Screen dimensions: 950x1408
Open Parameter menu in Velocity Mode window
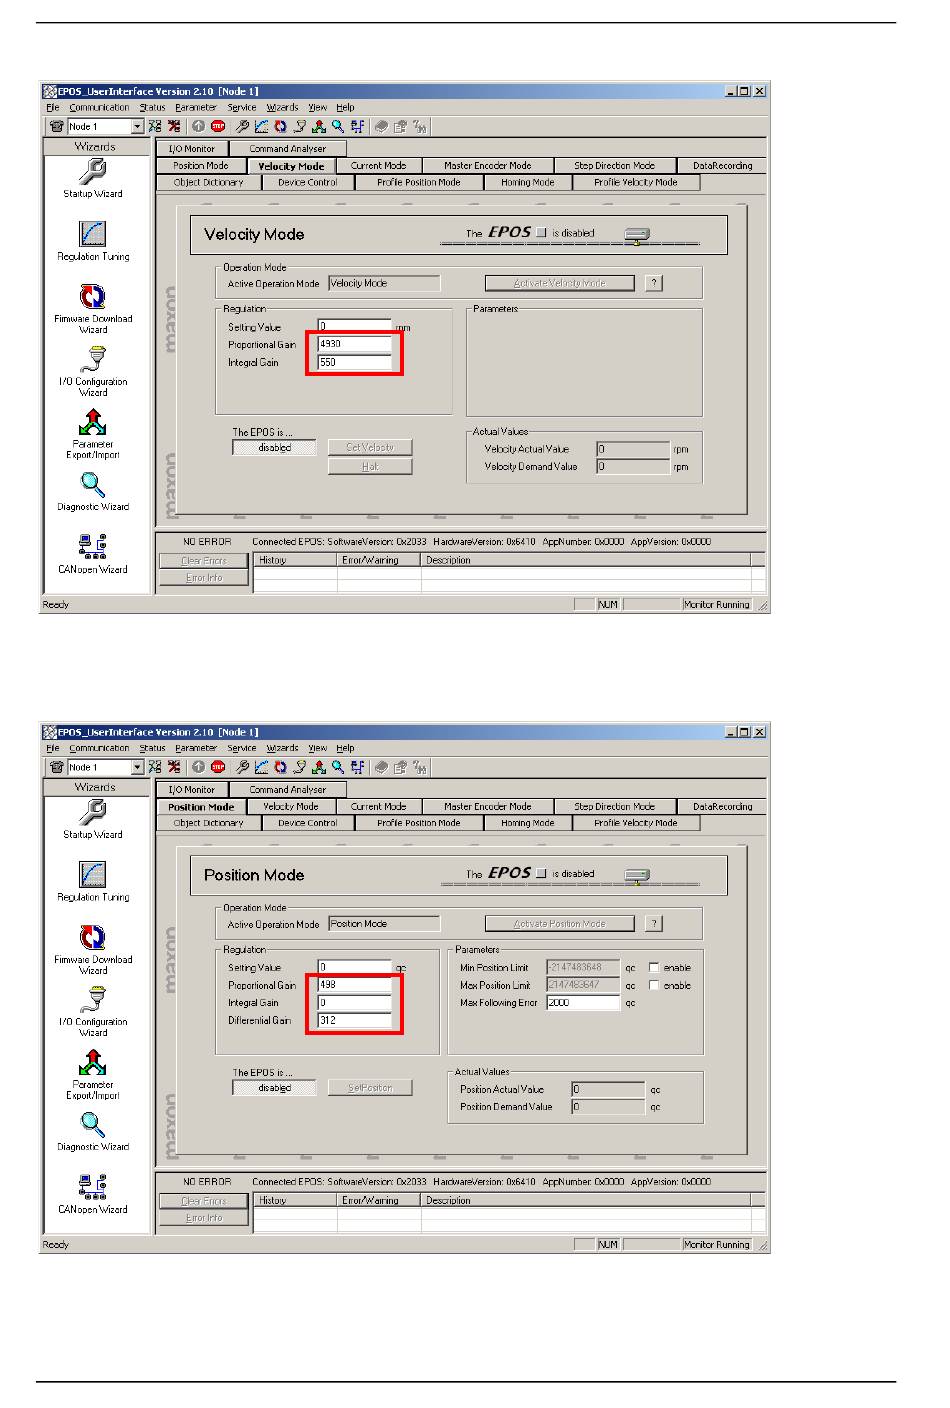point(195,107)
